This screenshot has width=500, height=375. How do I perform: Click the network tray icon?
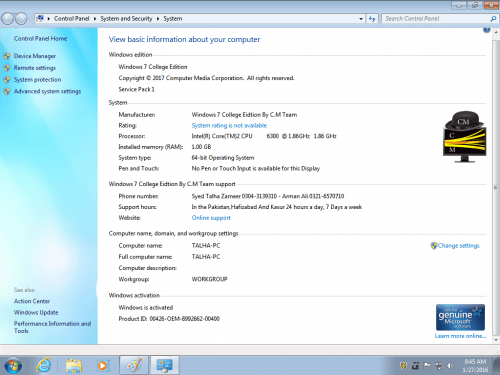pos(439,366)
